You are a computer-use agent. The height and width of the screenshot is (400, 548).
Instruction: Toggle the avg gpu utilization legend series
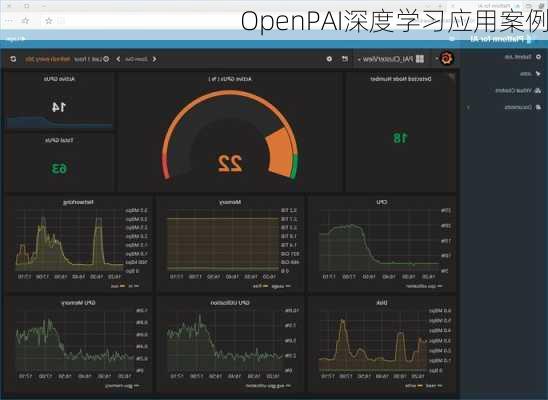pos(268,386)
